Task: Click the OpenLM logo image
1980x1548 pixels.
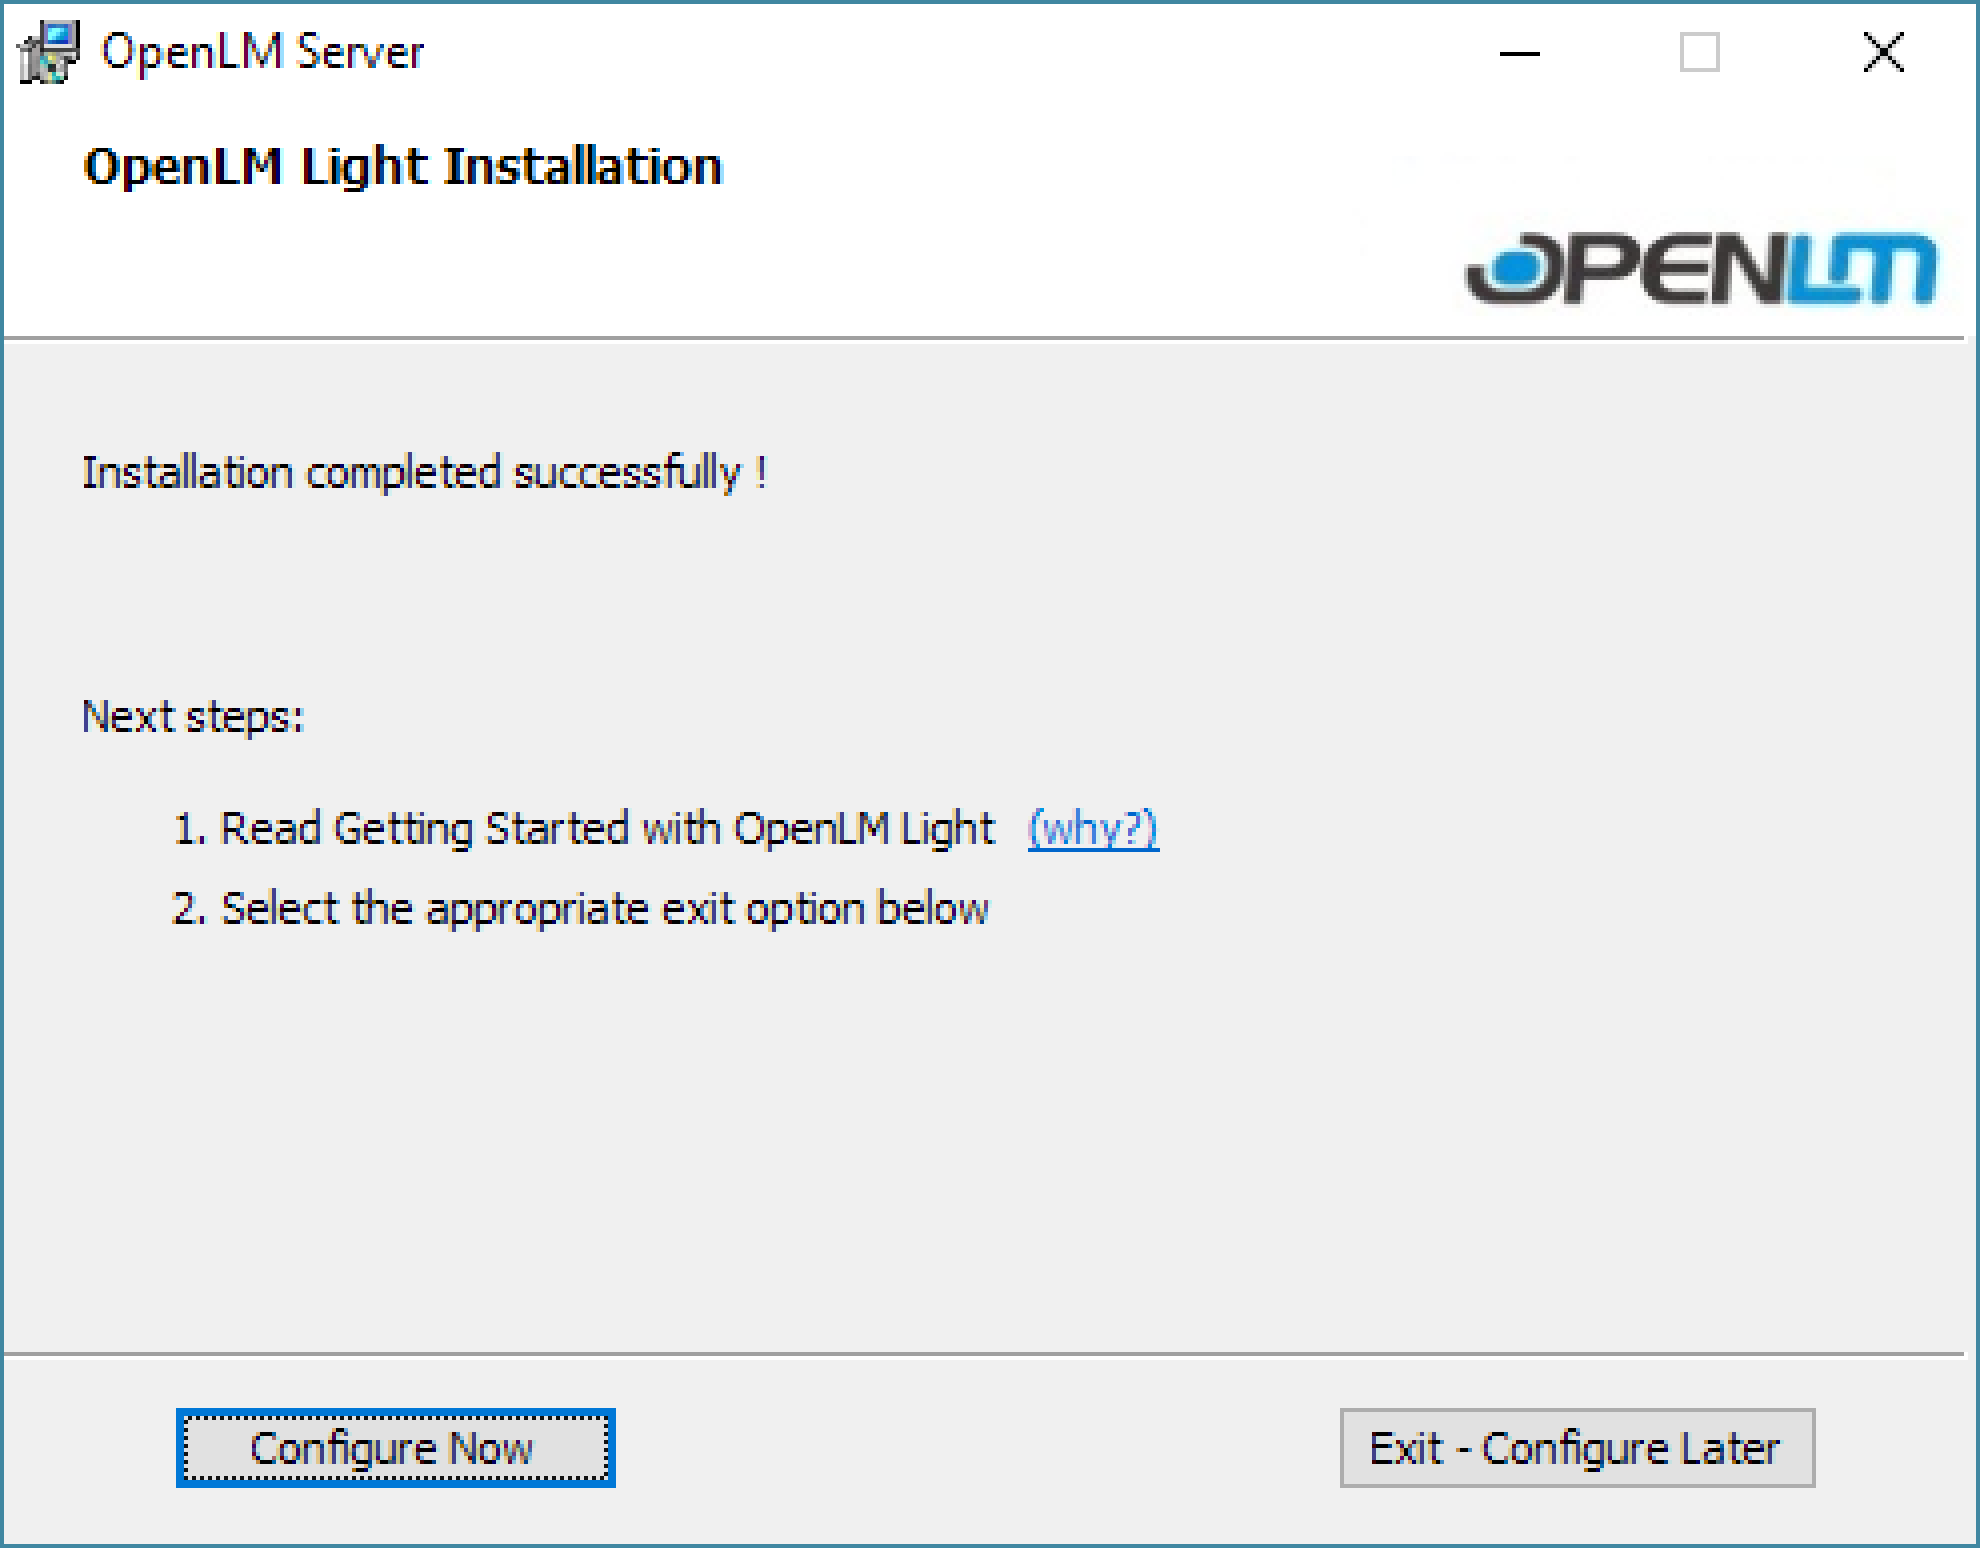Action: (x=1700, y=267)
